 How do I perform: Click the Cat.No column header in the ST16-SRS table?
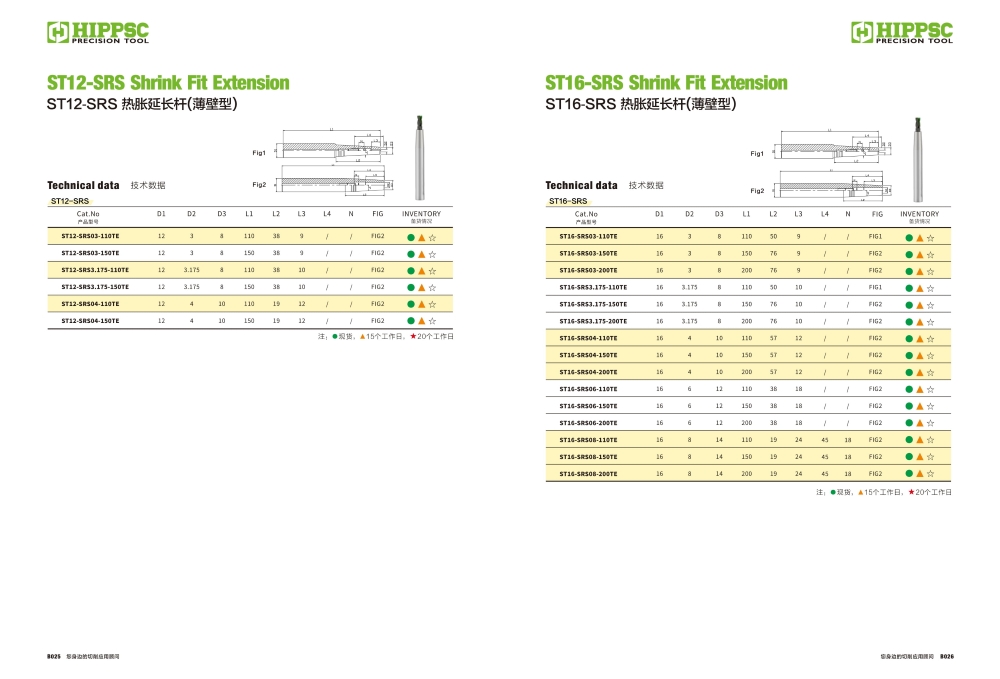[586, 217]
